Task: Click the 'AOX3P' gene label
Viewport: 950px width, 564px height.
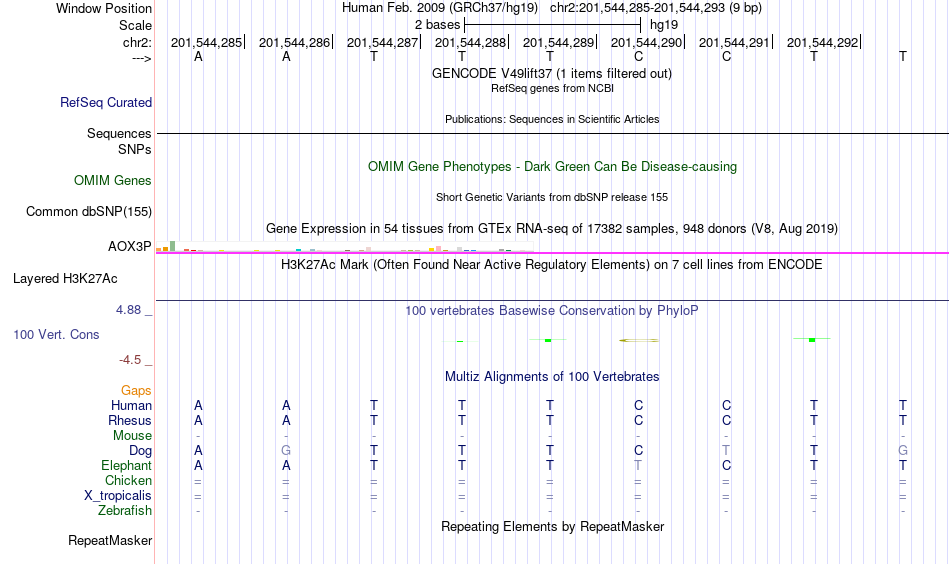Action: (x=130, y=247)
